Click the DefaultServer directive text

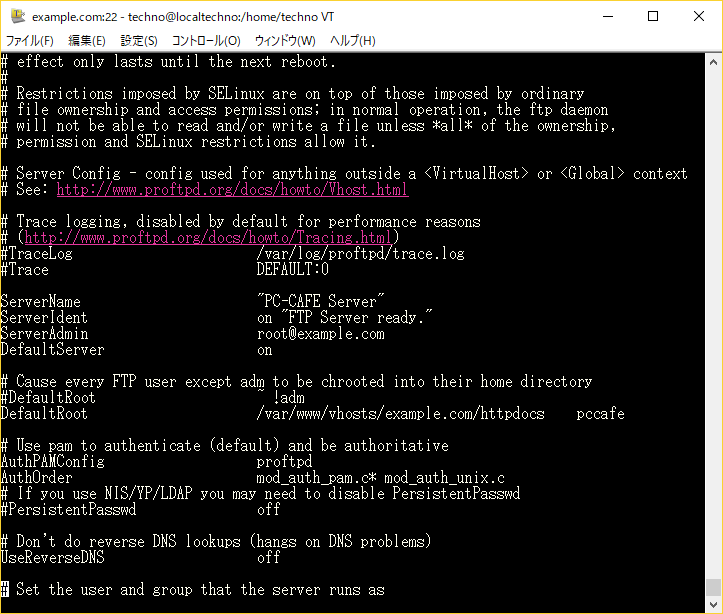coord(52,349)
